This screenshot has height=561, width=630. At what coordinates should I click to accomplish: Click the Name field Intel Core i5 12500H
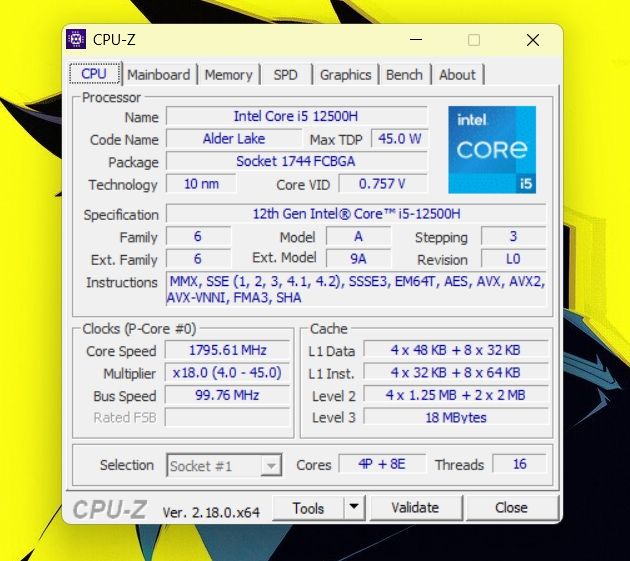point(297,116)
